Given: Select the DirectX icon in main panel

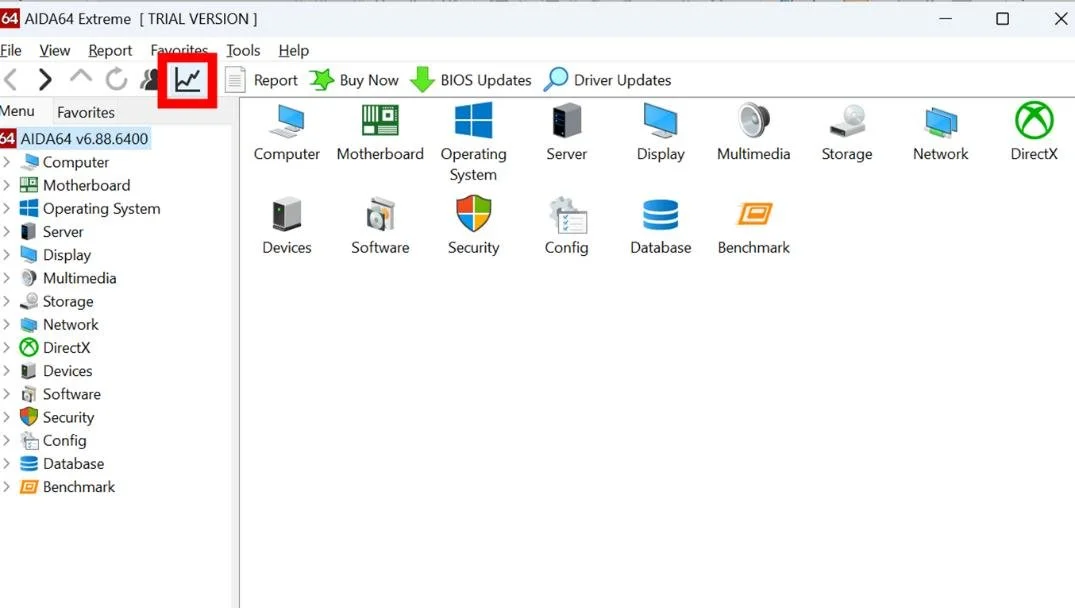Looking at the screenshot, I should (1033, 121).
